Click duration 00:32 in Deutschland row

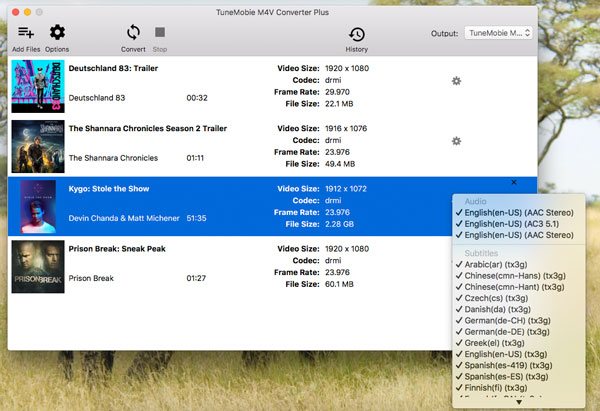[x=197, y=98]
